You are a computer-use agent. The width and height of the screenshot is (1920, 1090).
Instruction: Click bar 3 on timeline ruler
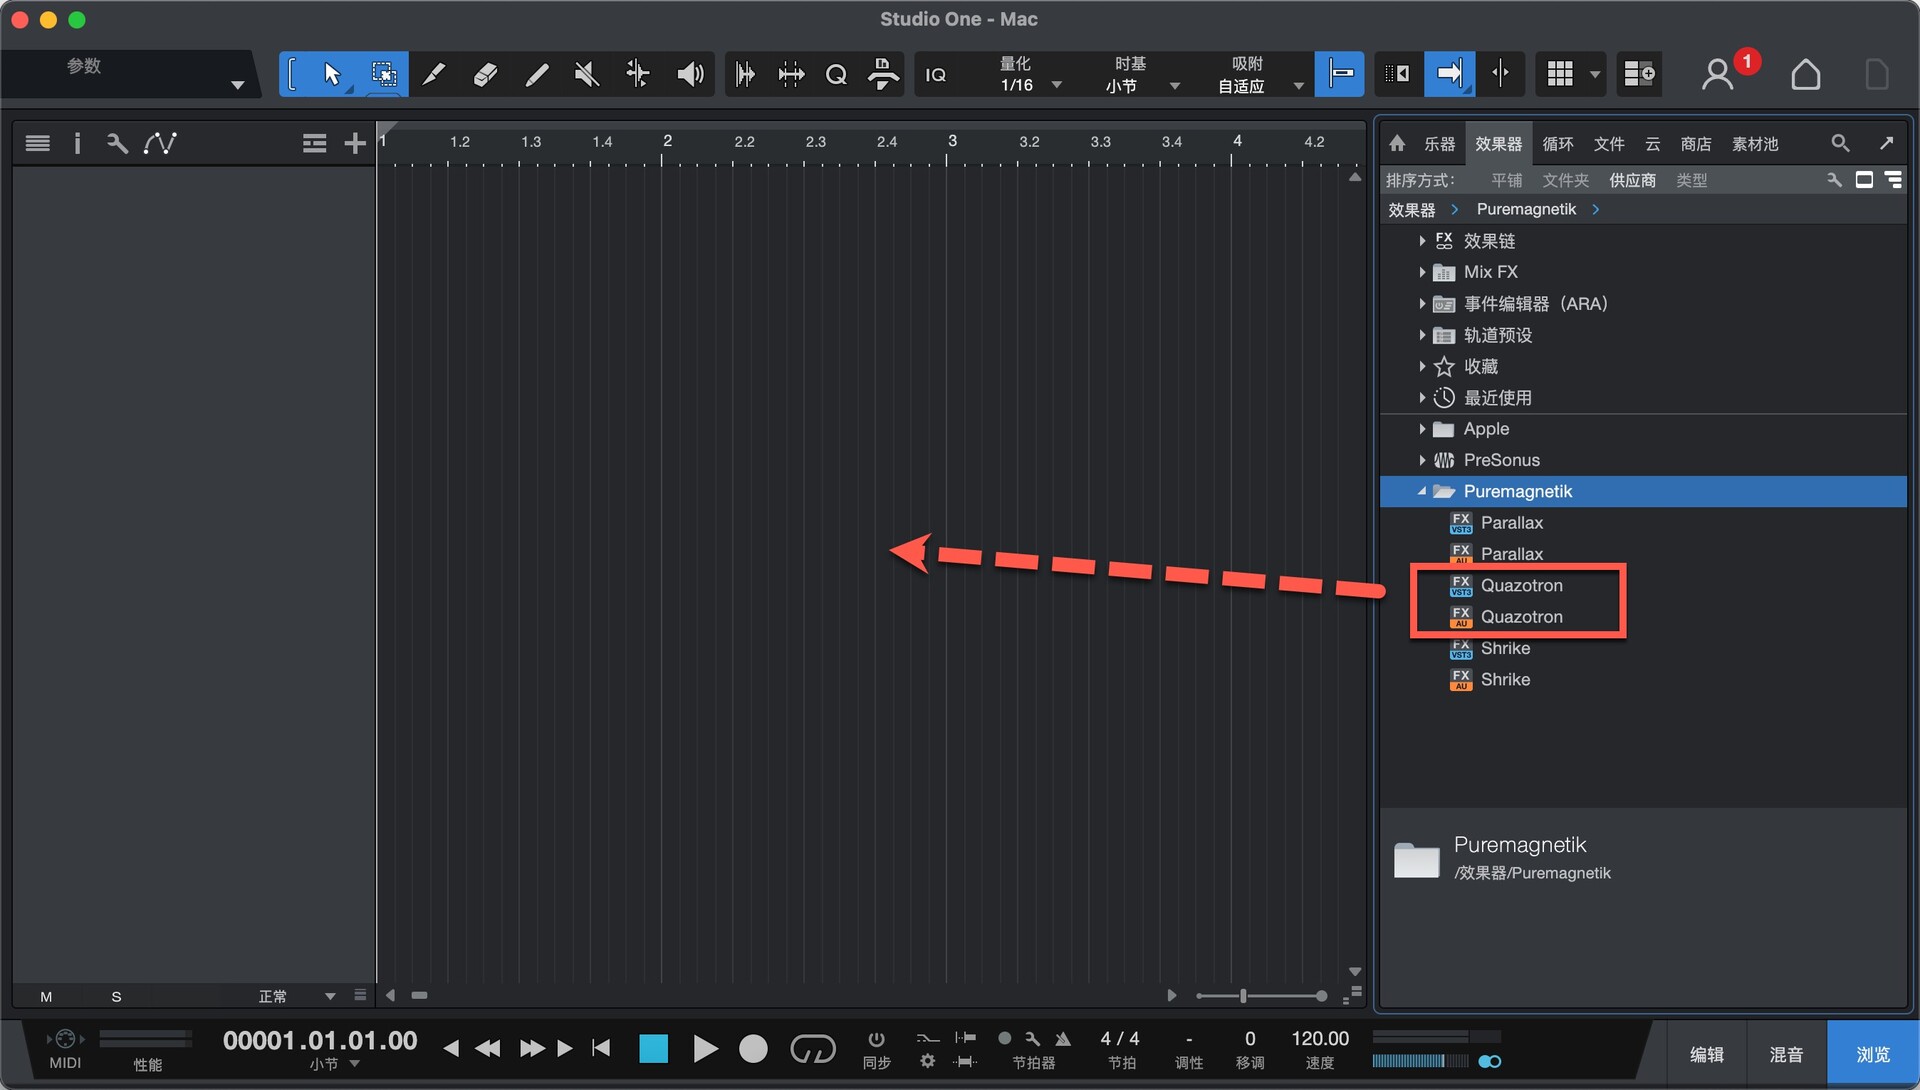952,141
